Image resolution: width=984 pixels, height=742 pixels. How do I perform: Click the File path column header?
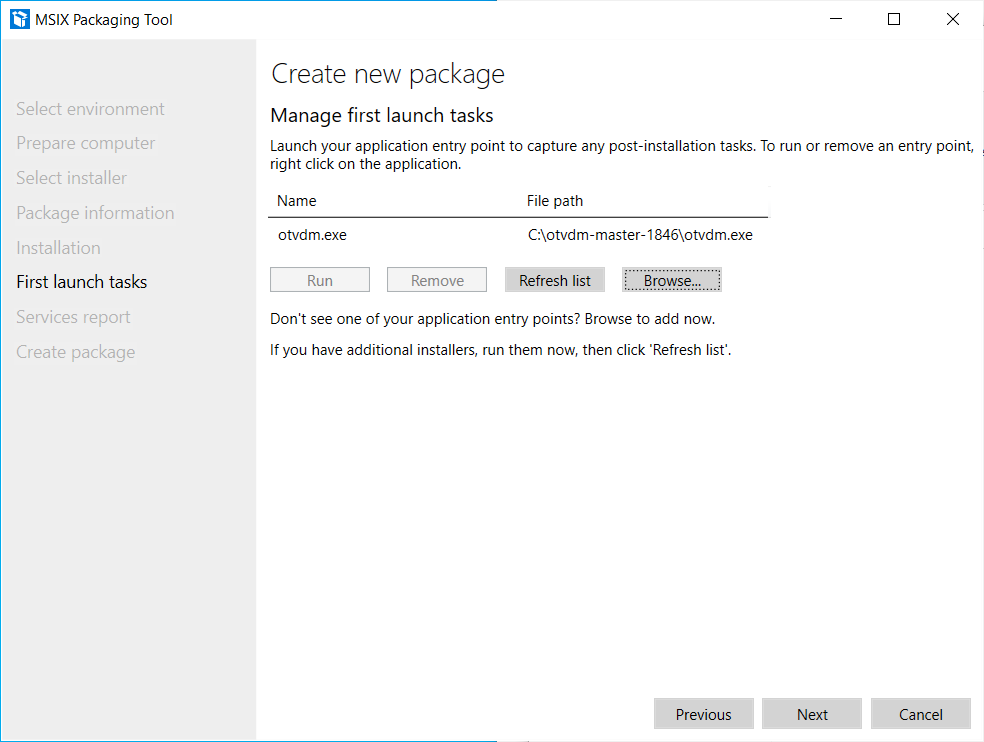(x=555, y=201)
